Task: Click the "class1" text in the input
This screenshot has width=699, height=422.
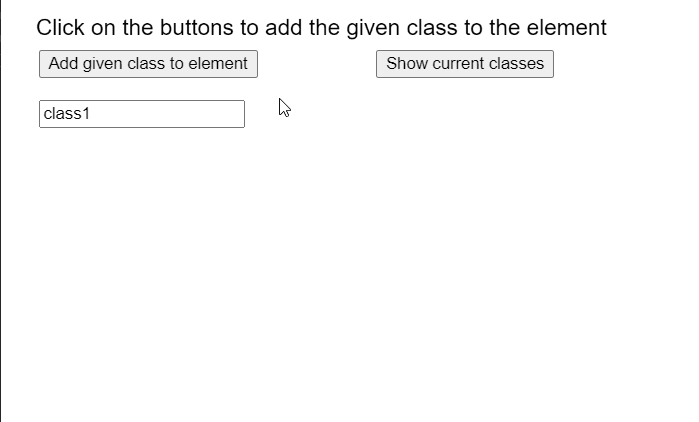Action: [x=67, y=114]
